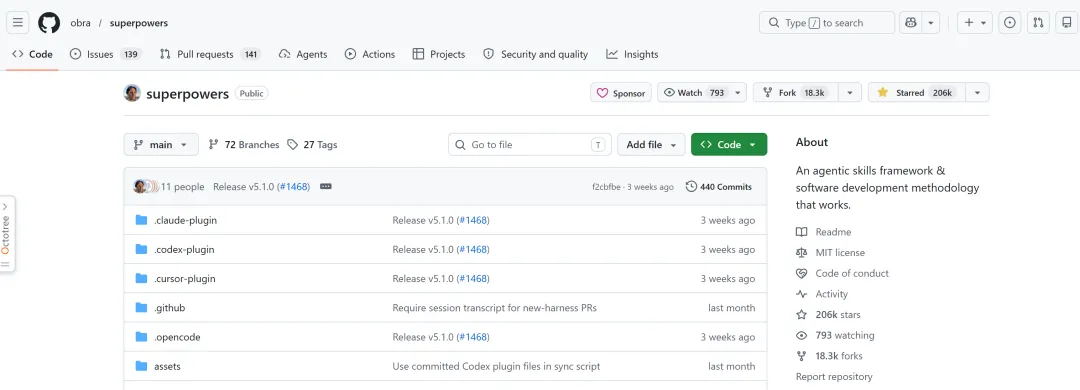1080x390 pixels.
Task: Click the repository owner avatar
Action: coord(132,93)
